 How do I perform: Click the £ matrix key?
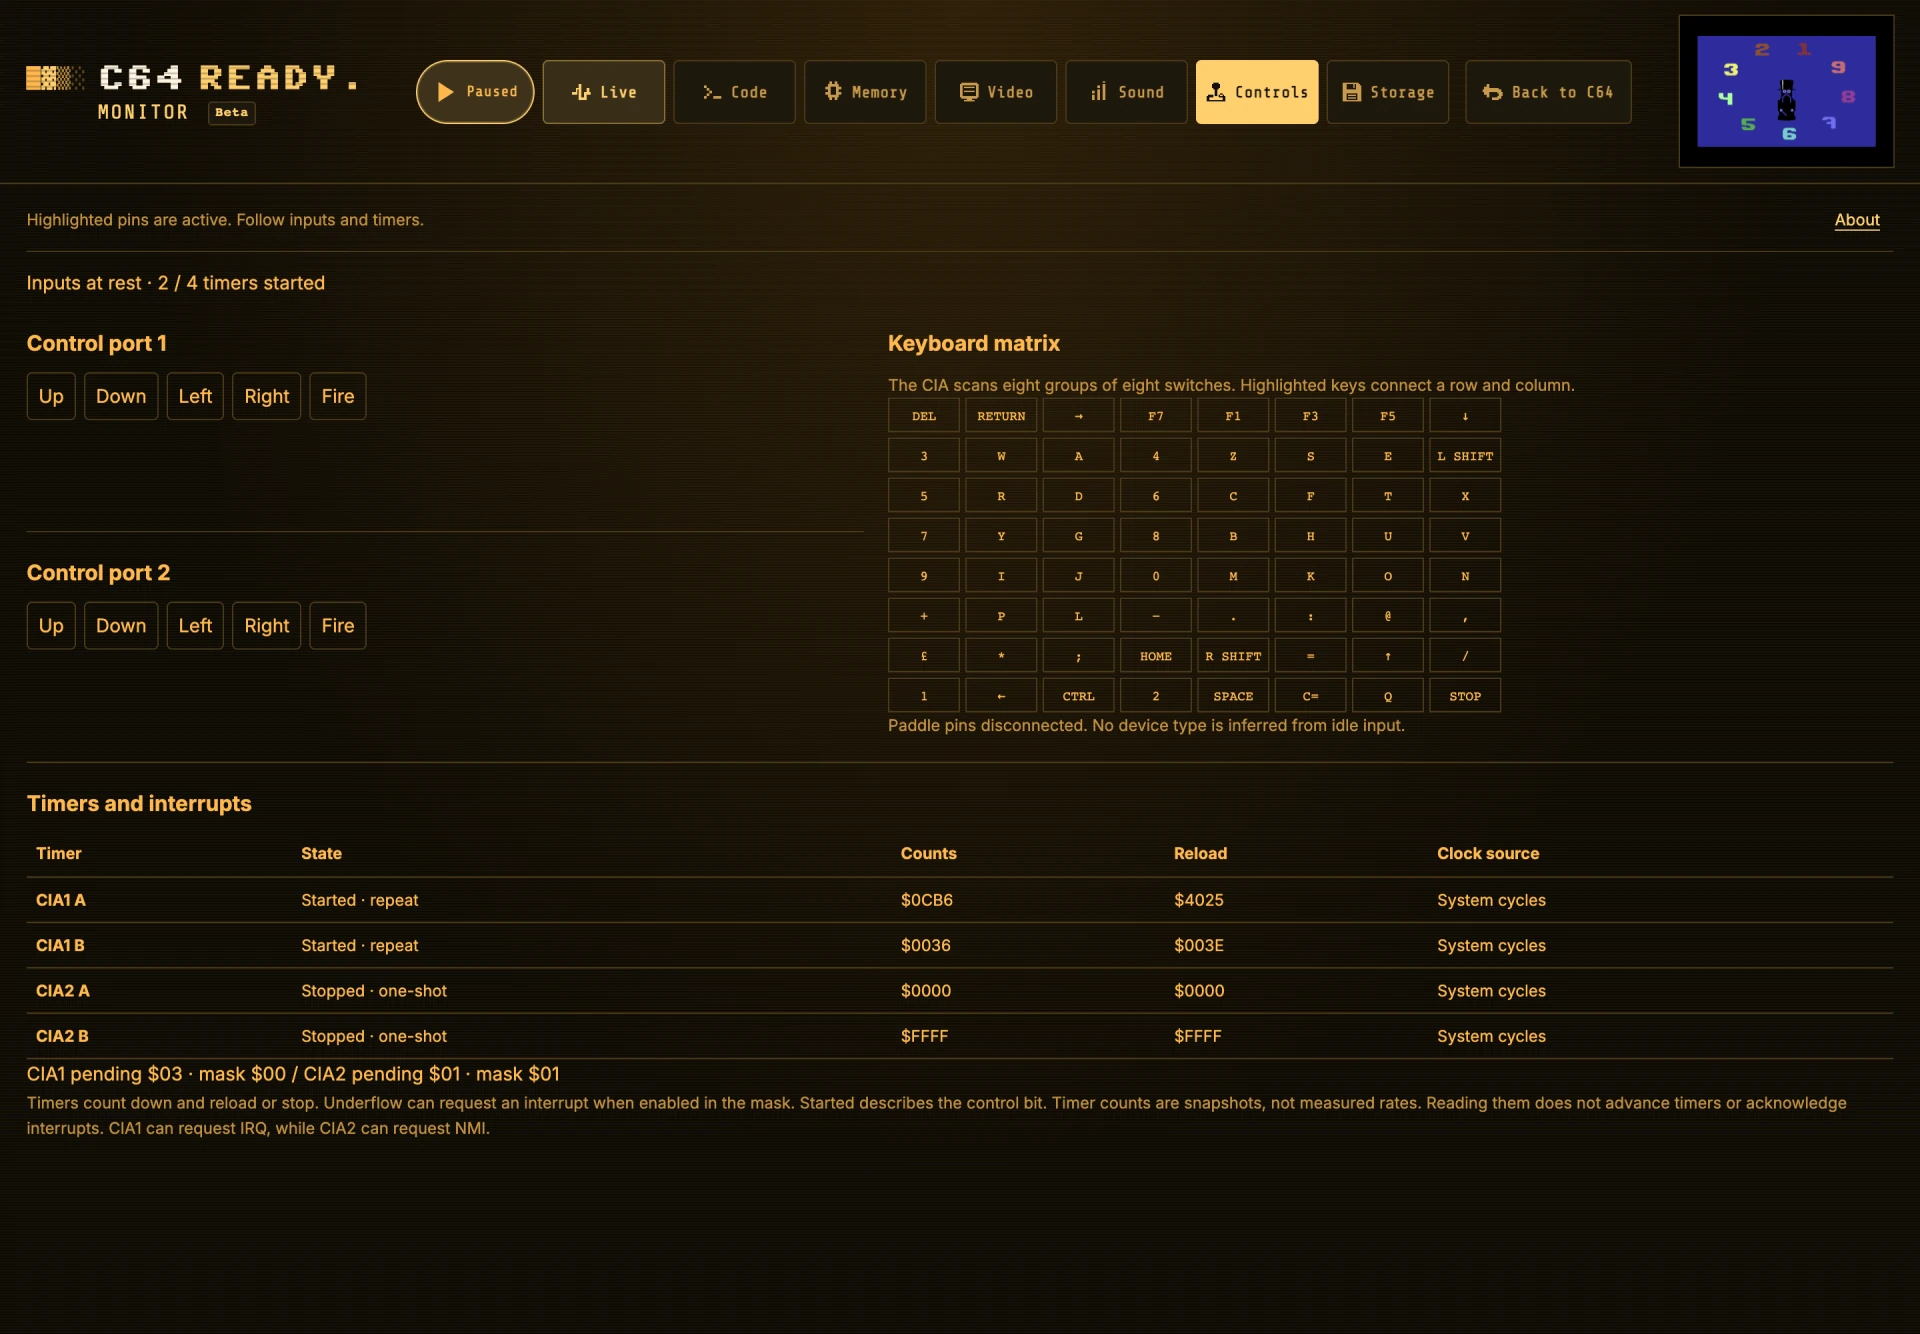coord(924,656)
